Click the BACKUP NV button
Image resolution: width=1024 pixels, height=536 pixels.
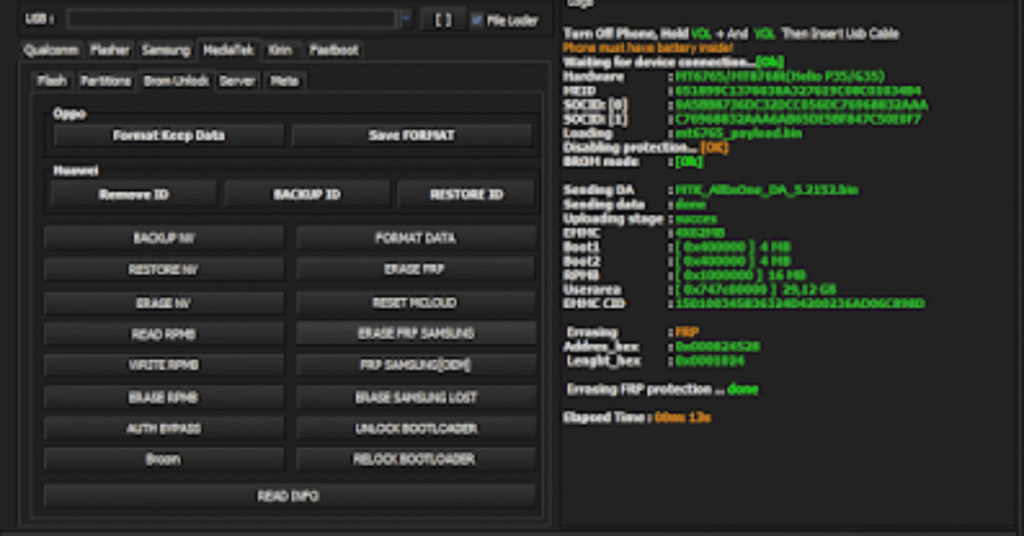(164, 238)
